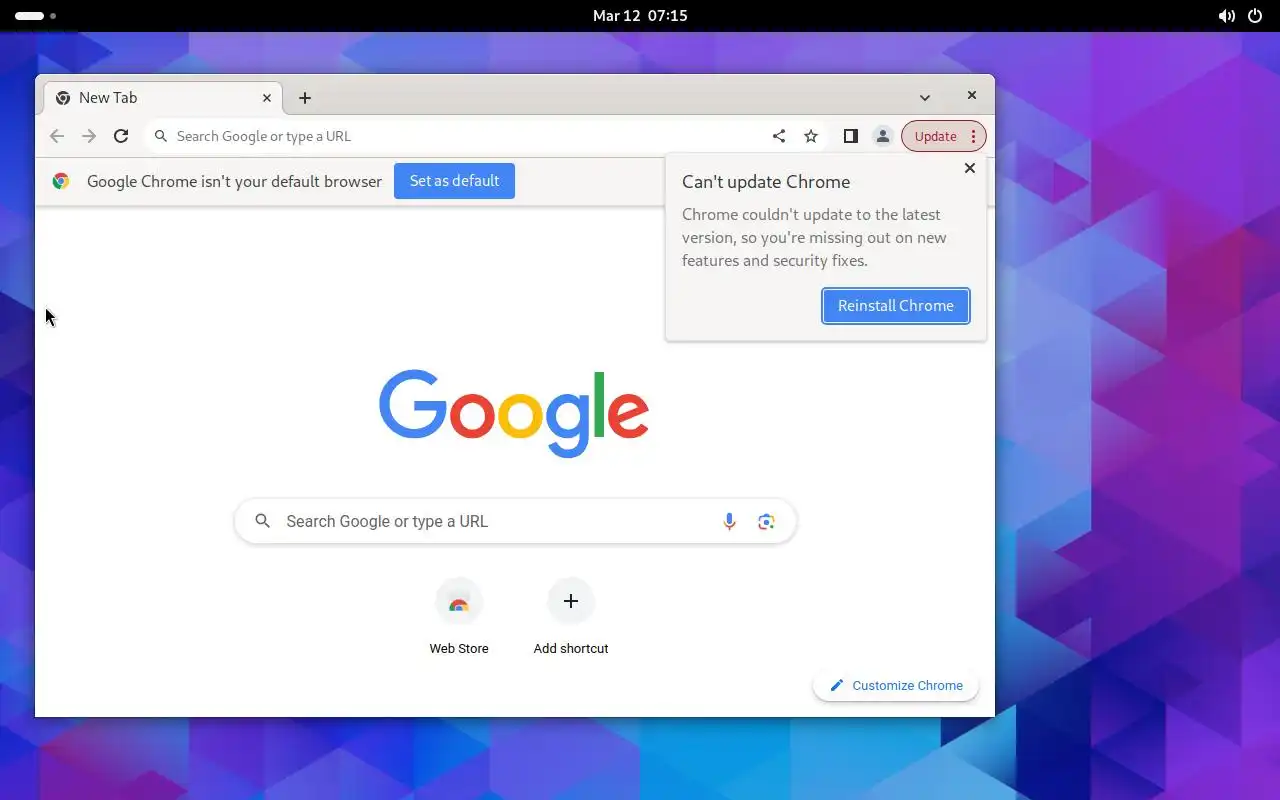Open the side panel icon
Image resolution: width=1280 pixels, height=800 pixels.
[x=850, y=136]
